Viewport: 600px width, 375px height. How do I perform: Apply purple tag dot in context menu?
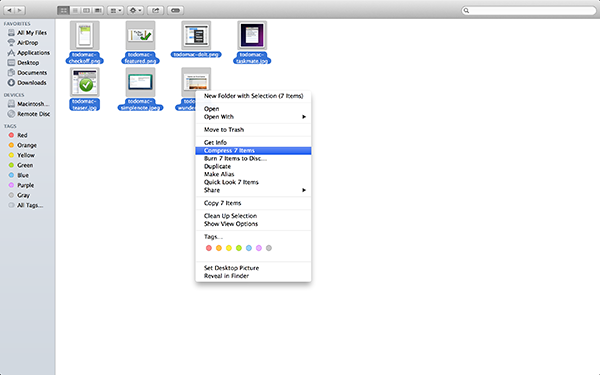[x=259, y=248]
